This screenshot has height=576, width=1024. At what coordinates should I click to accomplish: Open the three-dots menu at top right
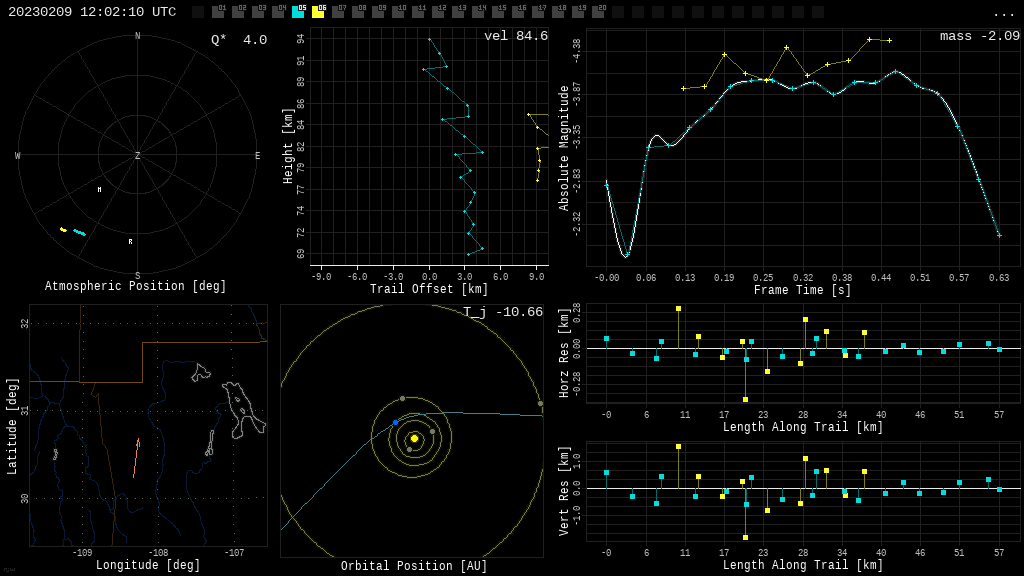pos(1003,13)
